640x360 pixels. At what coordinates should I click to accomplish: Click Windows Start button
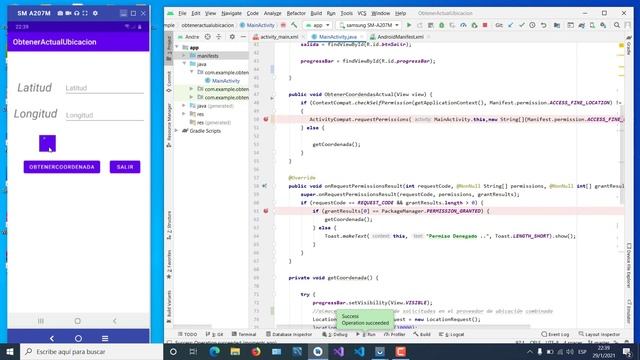(x=10, y=351)
